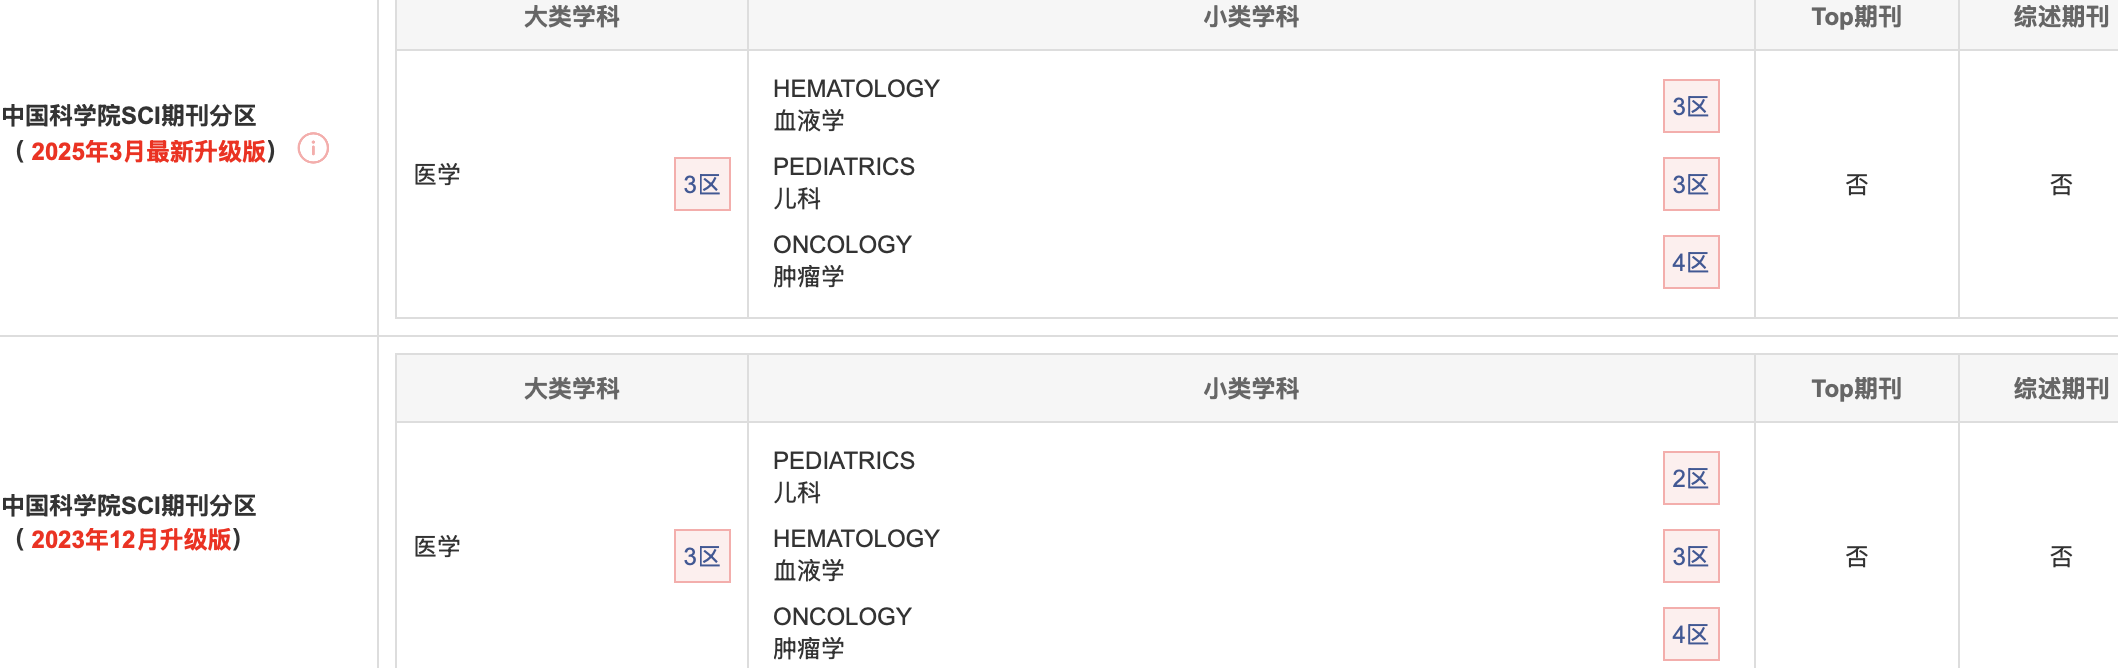The width and height of the screenshot is (2118, 668).
Task: Click the 4区 badge for ONCOLOGY in 2025 table
Action: point(1691,262)
